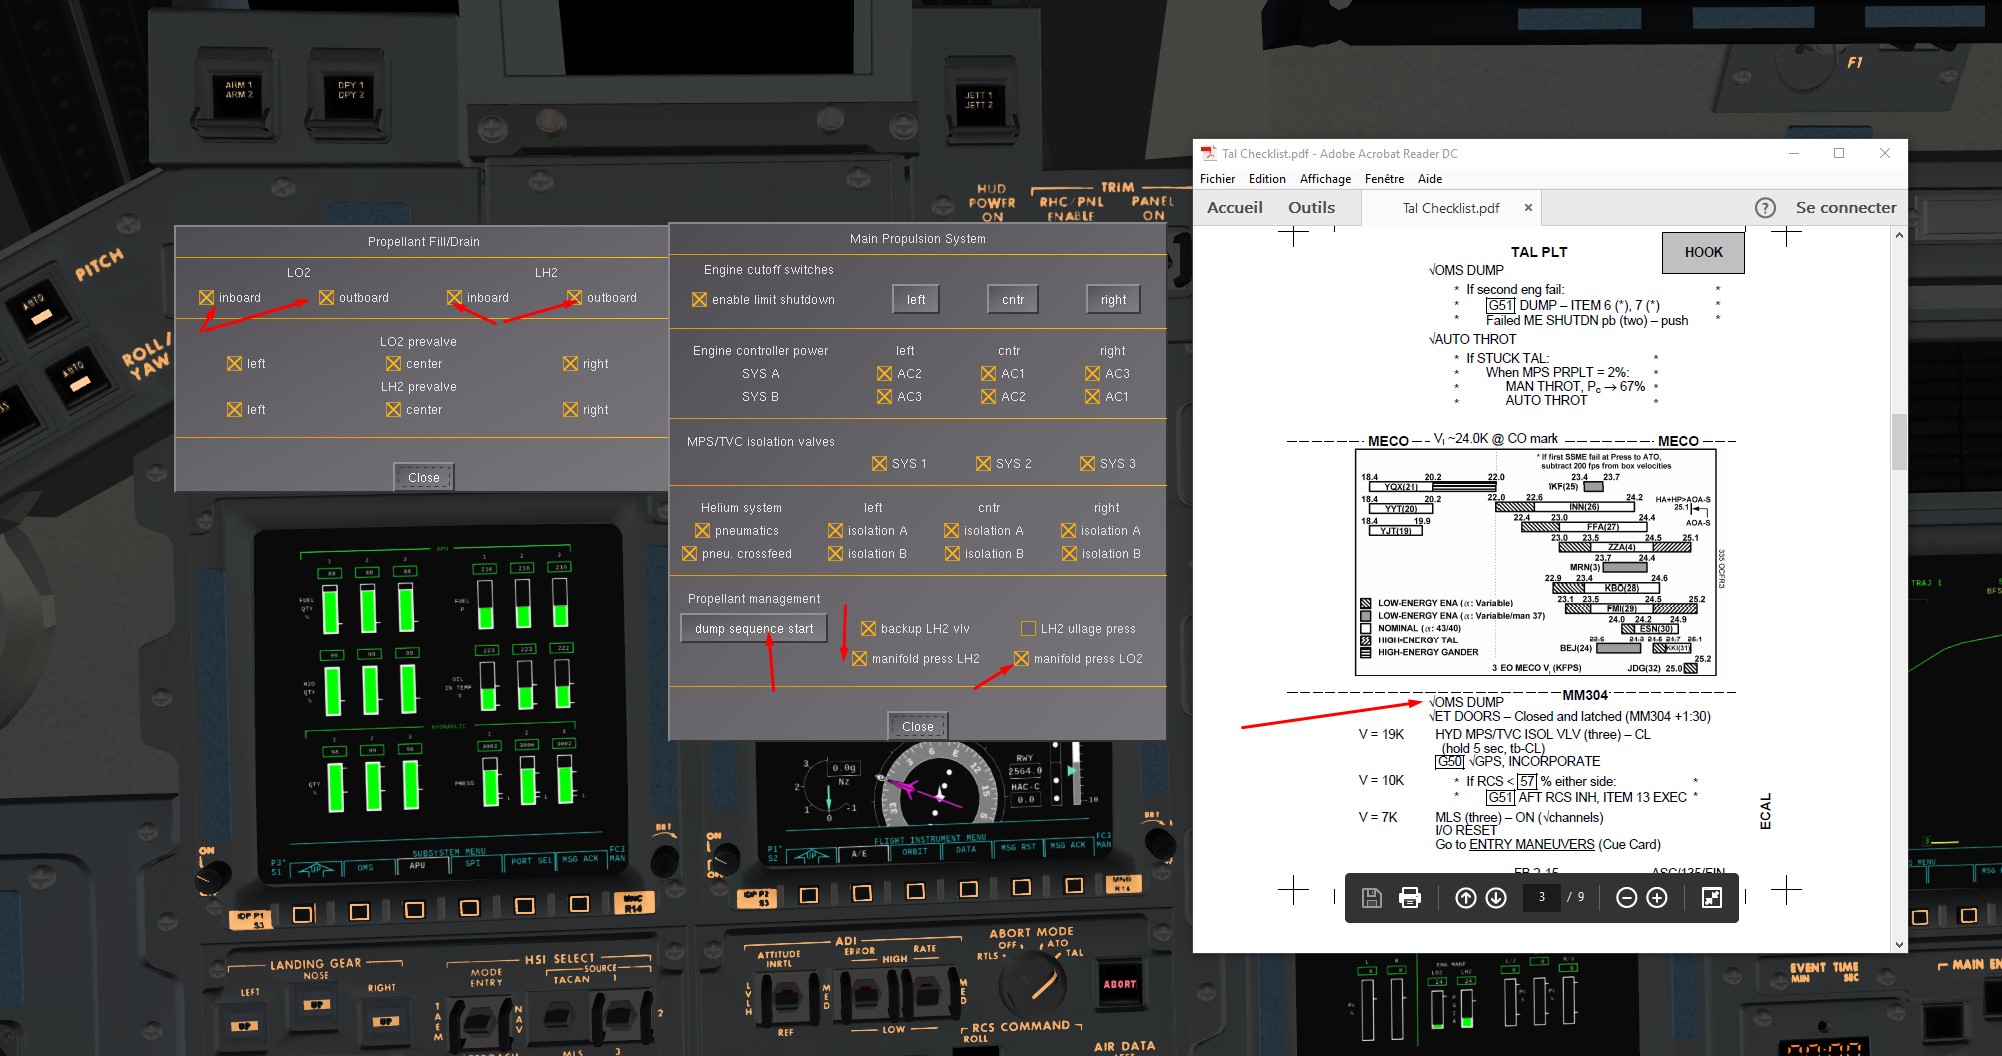This screenshot has width=2002, height=1056.
Task: Click the PDF page number field
Action: [1542, 897]
